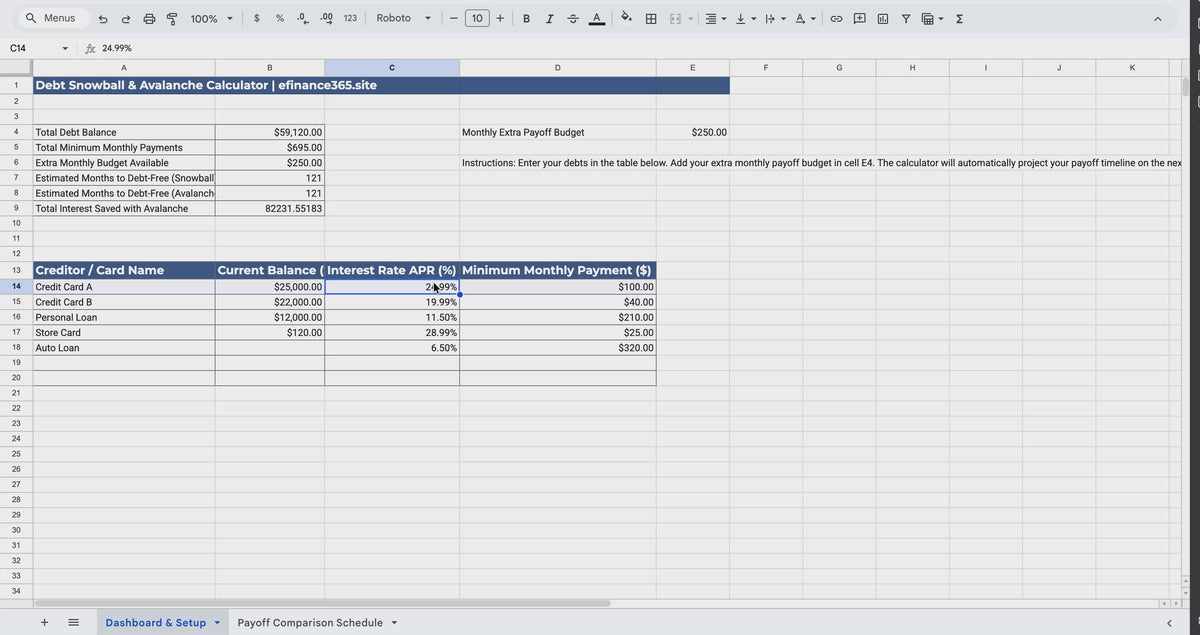
Task: Select the $320.00 minimum payment cell
Action: coord(558,348)
